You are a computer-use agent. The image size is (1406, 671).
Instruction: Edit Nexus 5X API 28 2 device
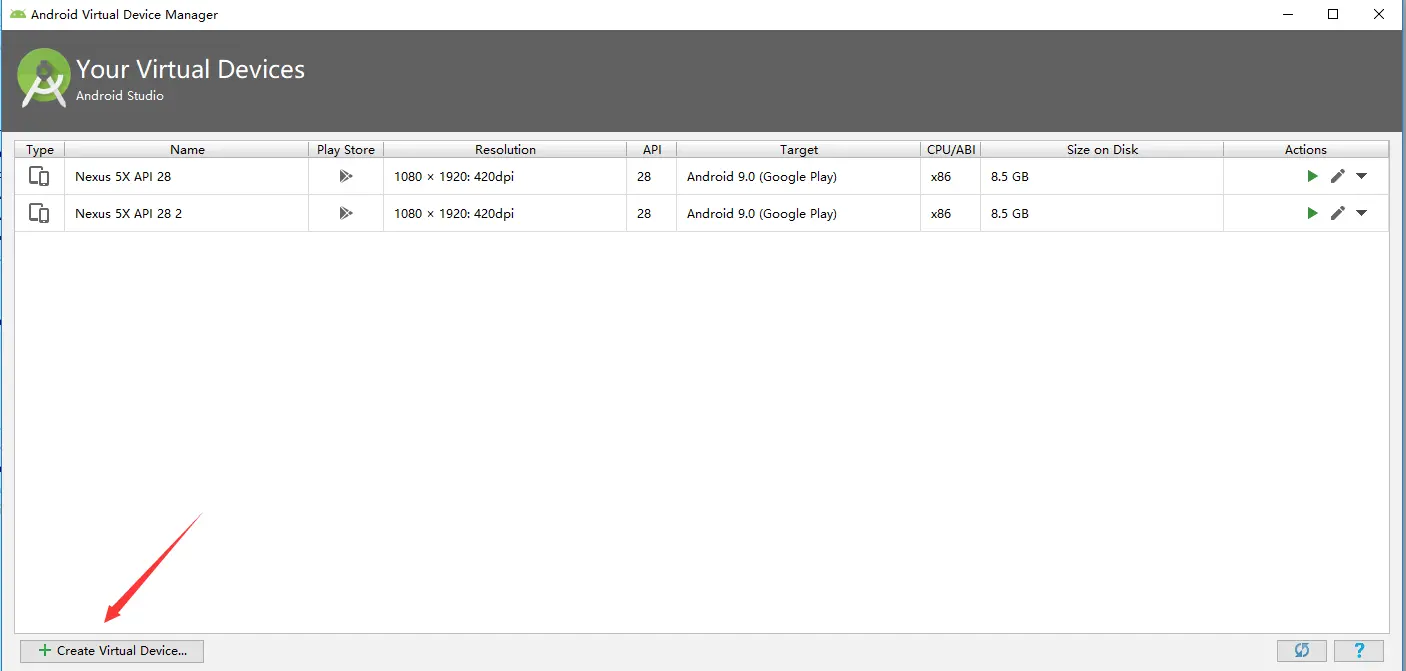[x=1337, y=213]
